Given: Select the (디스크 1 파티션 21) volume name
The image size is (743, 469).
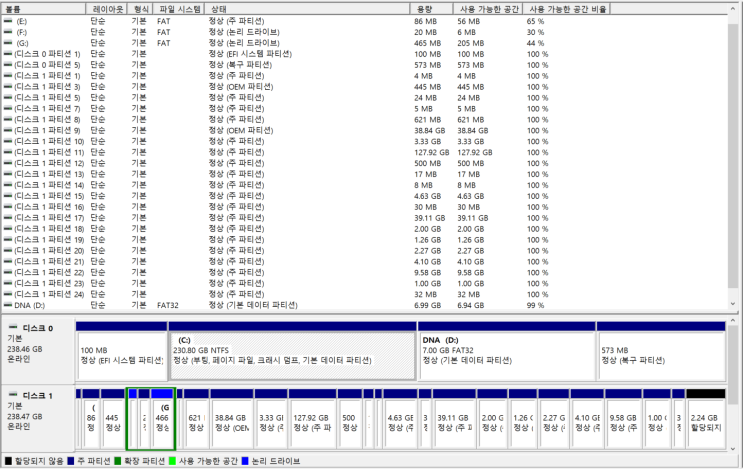Looking at the screenshot, I should [49, 261].
